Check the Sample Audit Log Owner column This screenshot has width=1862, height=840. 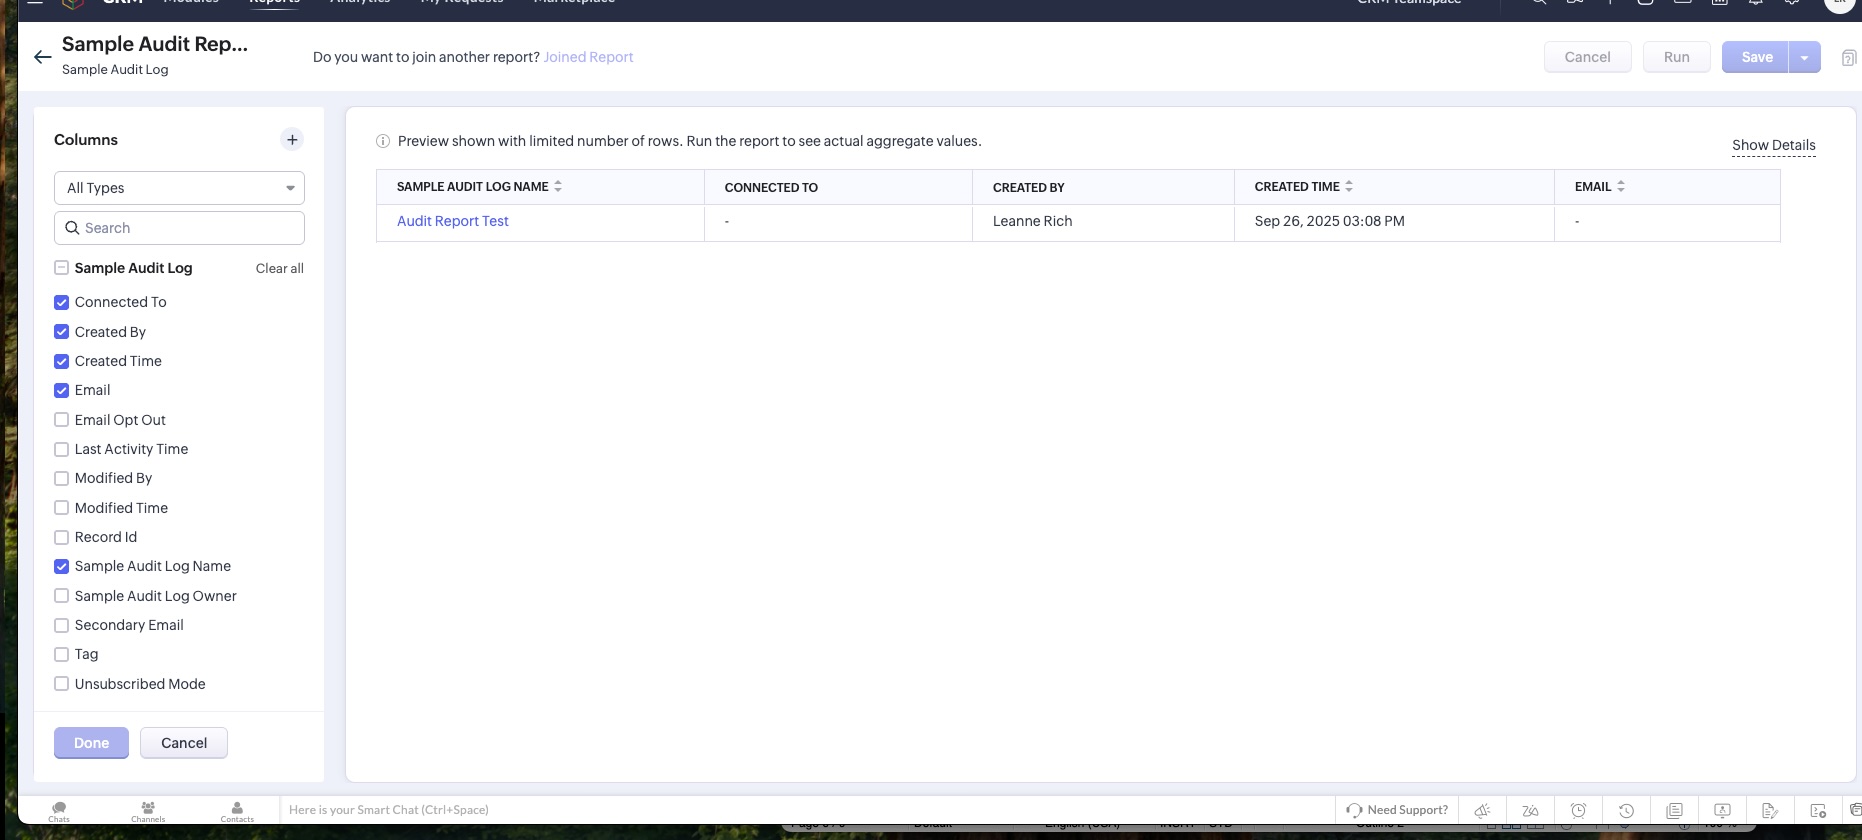click(x=61, y=596)
